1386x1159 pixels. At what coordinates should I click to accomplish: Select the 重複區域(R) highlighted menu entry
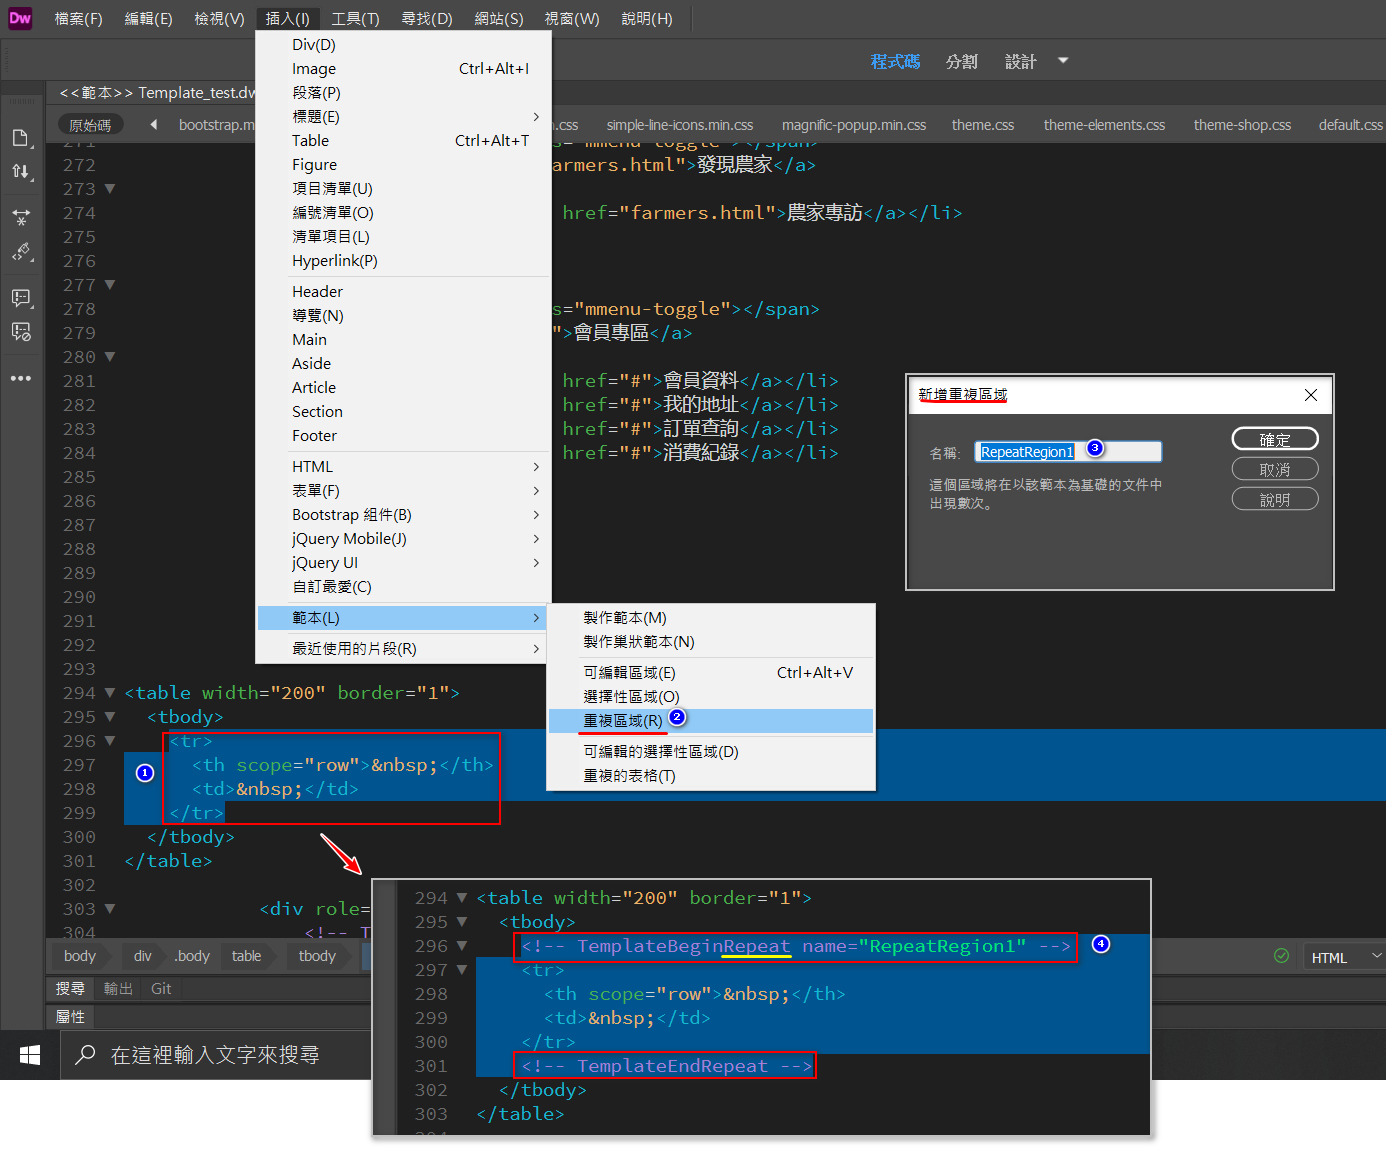click(622, 720)
